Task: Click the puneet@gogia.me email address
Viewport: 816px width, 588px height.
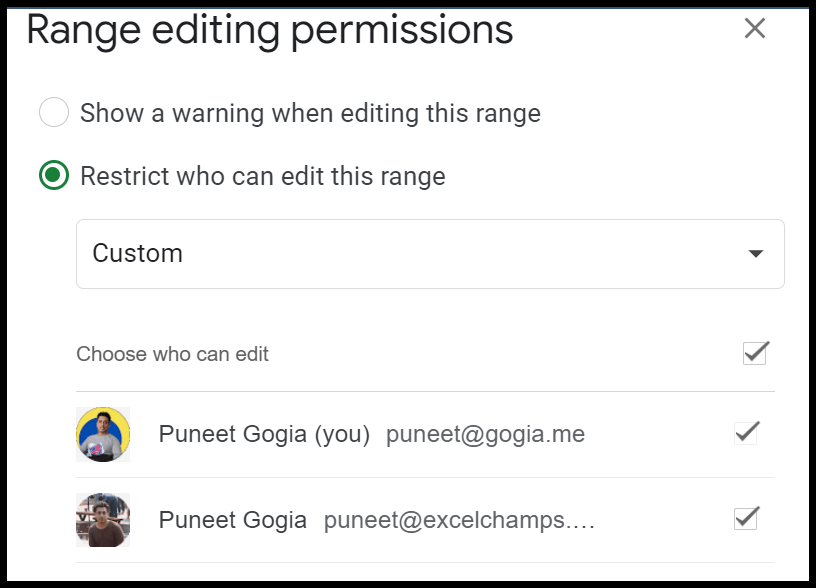Action: [x=486, y=434]
